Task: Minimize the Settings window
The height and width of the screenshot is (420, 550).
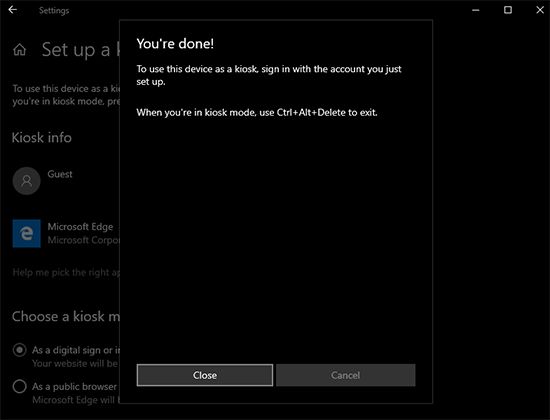Action: pyautogui.click(x=476, y=10)
